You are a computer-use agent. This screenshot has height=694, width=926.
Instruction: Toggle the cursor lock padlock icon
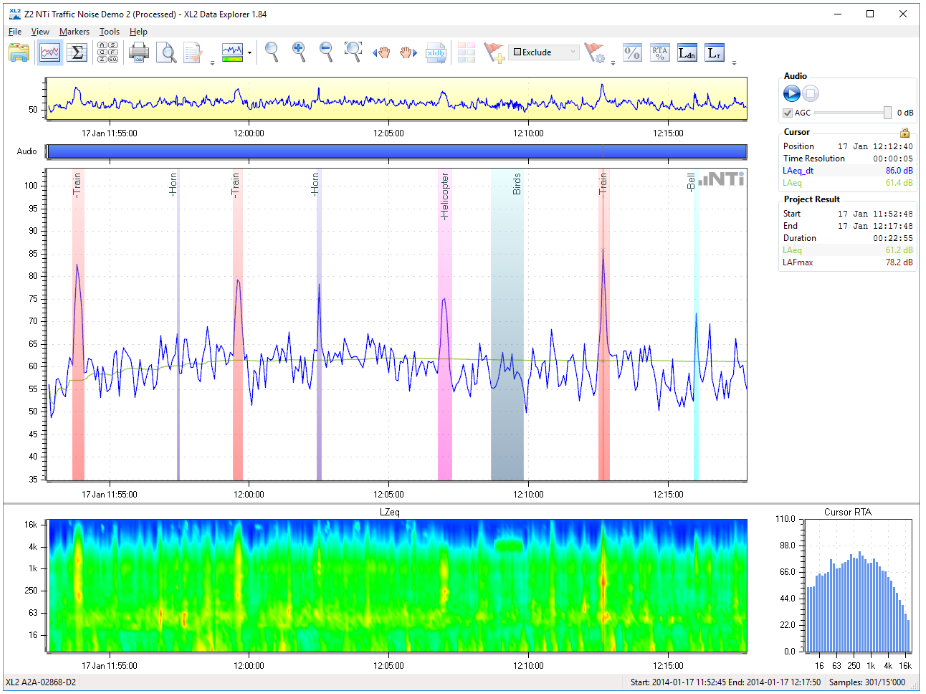(x=905, y=132)
